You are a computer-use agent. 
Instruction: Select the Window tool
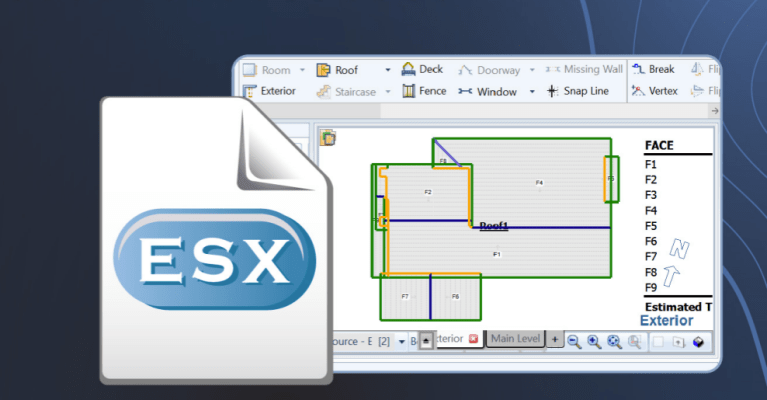tap(488, 91)
